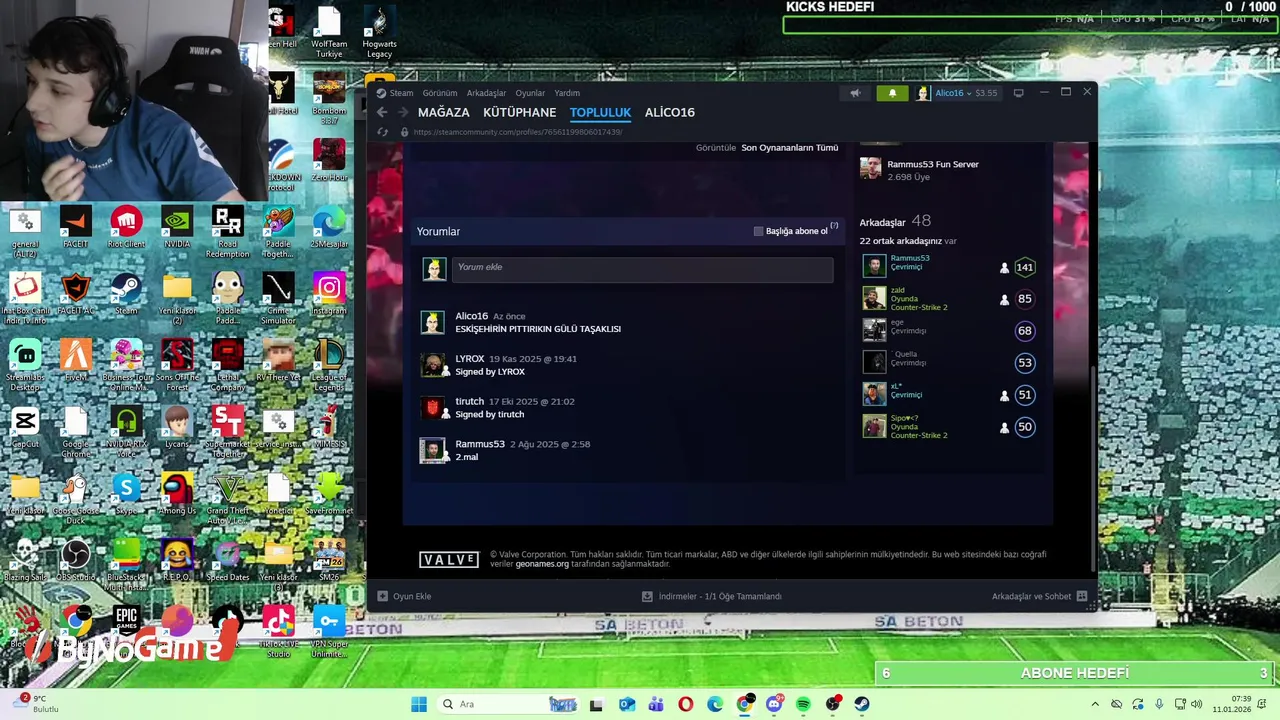Select the FiveM desktop icon
This screenshot has height=720, width=1280.
coord(75,360)
